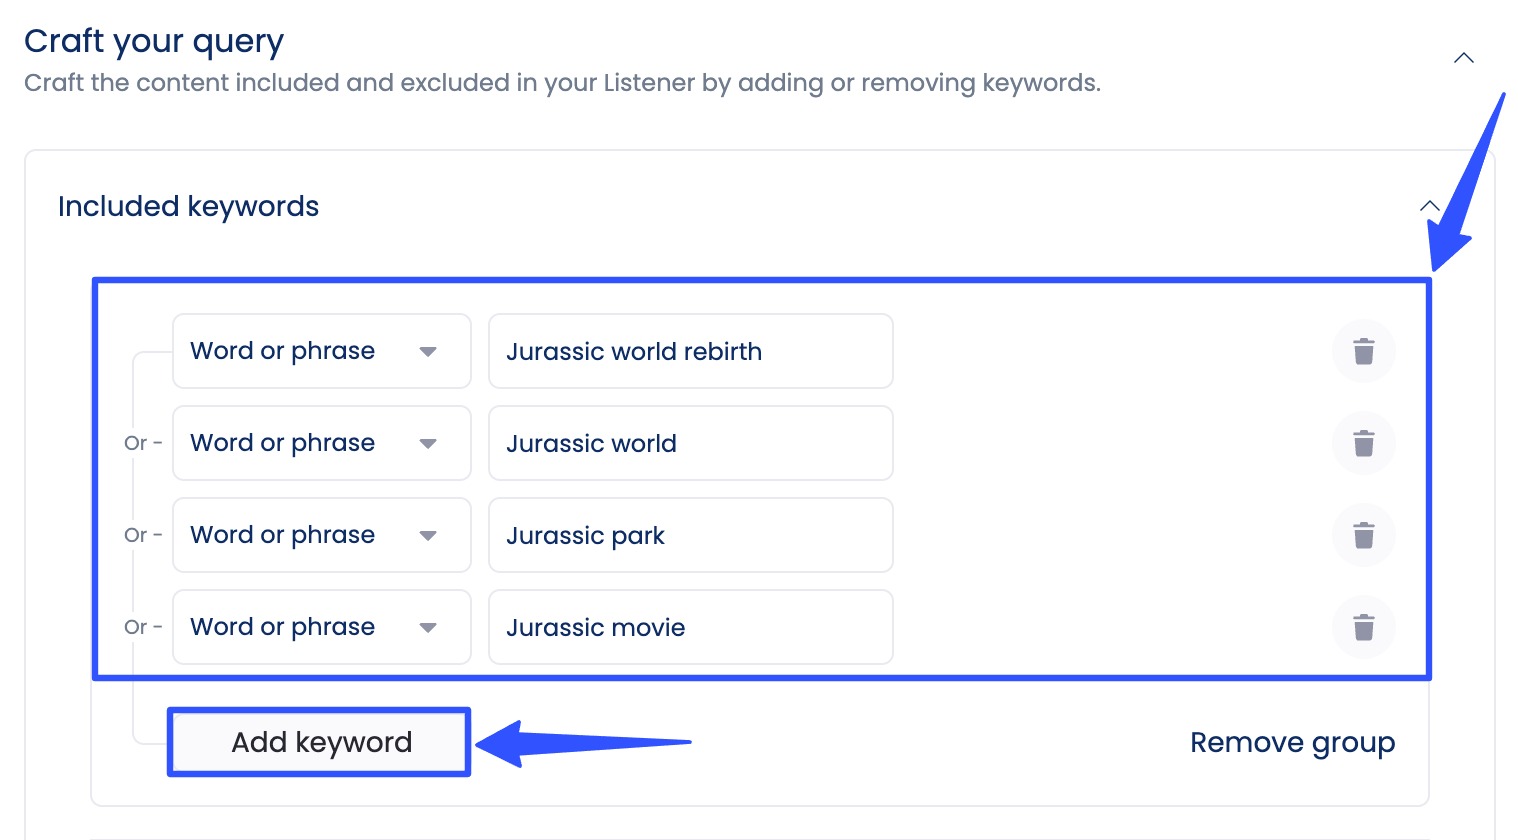Open type dropdown beside "Jurassic park" keyword
Screen dimensions: 1518x840
[x=322, y=535]
